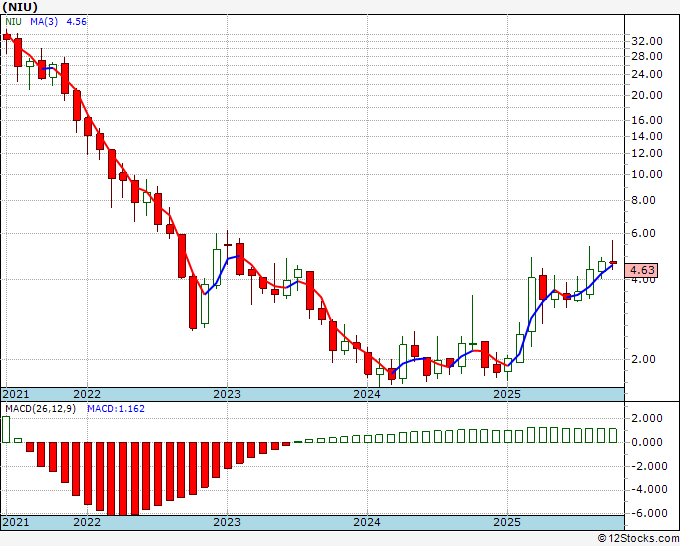Screen dimensions: 680x546
Task: Click the MACD:1.162 value label
Action: (x=116, y=409)
